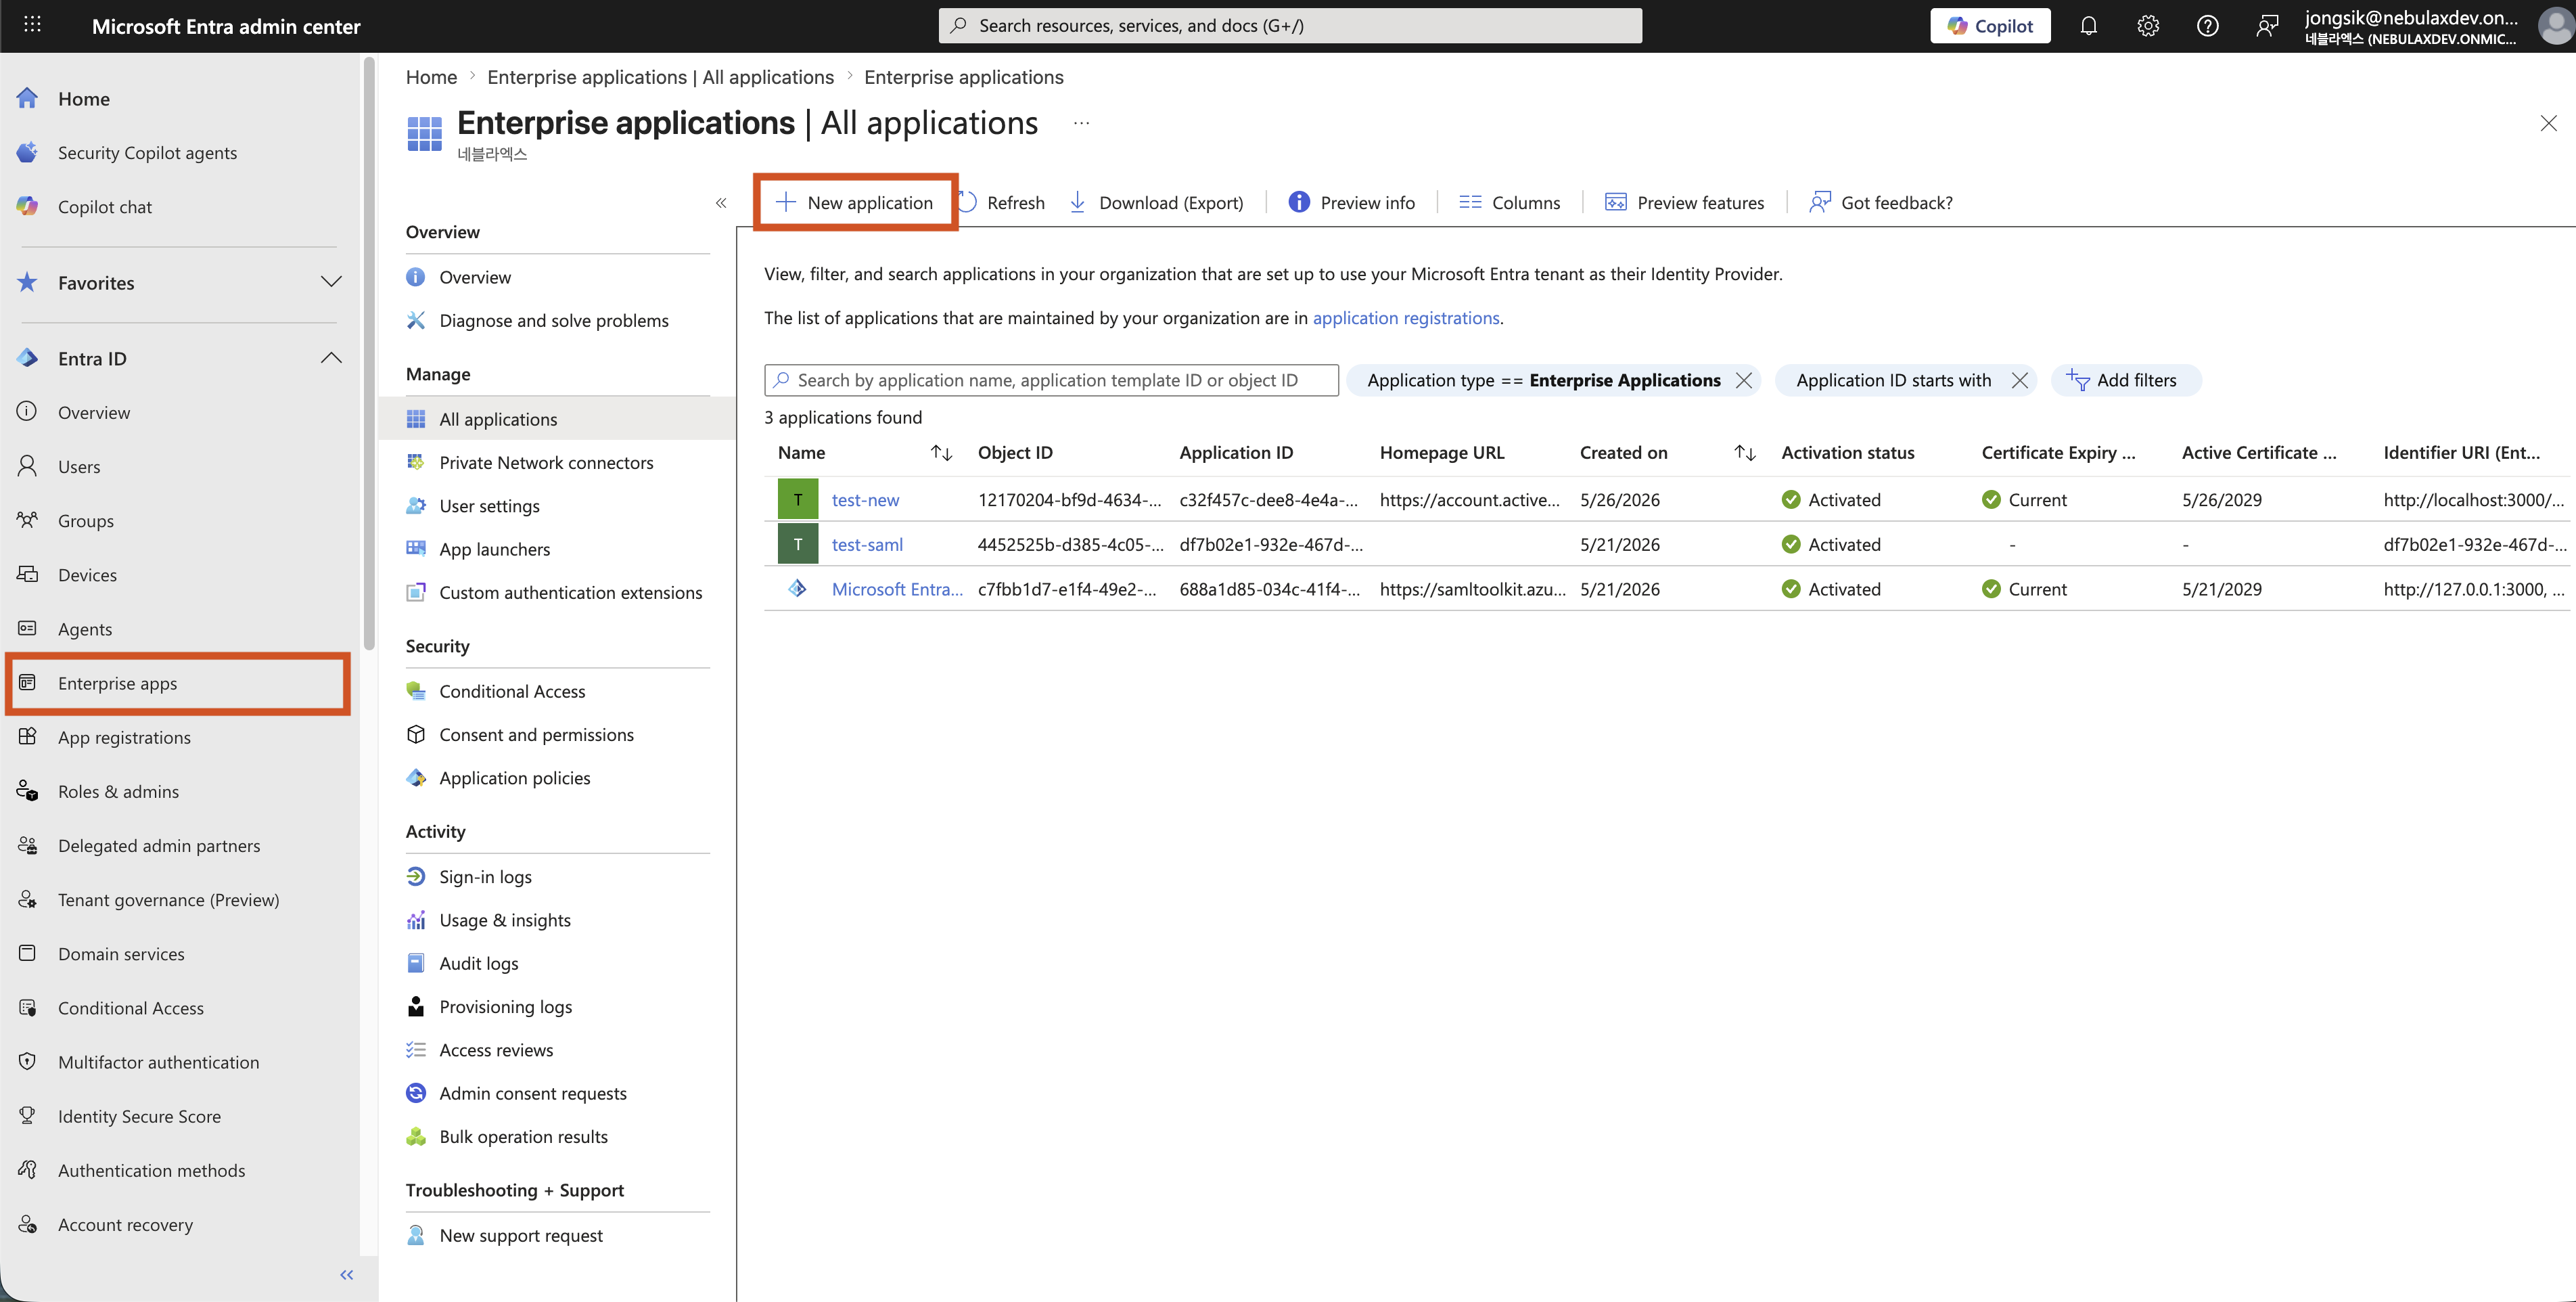Viewport: 2576px width, 1302px height.
Task: Click the User settings icon
Action: (416, 505)
